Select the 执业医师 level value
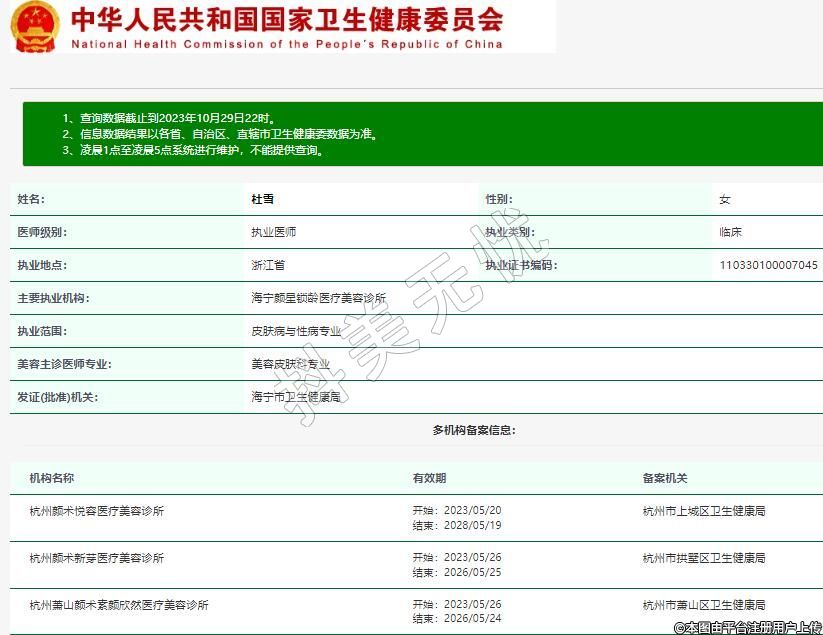This screenshot has width=823, height=635. (x=273, y=232)
